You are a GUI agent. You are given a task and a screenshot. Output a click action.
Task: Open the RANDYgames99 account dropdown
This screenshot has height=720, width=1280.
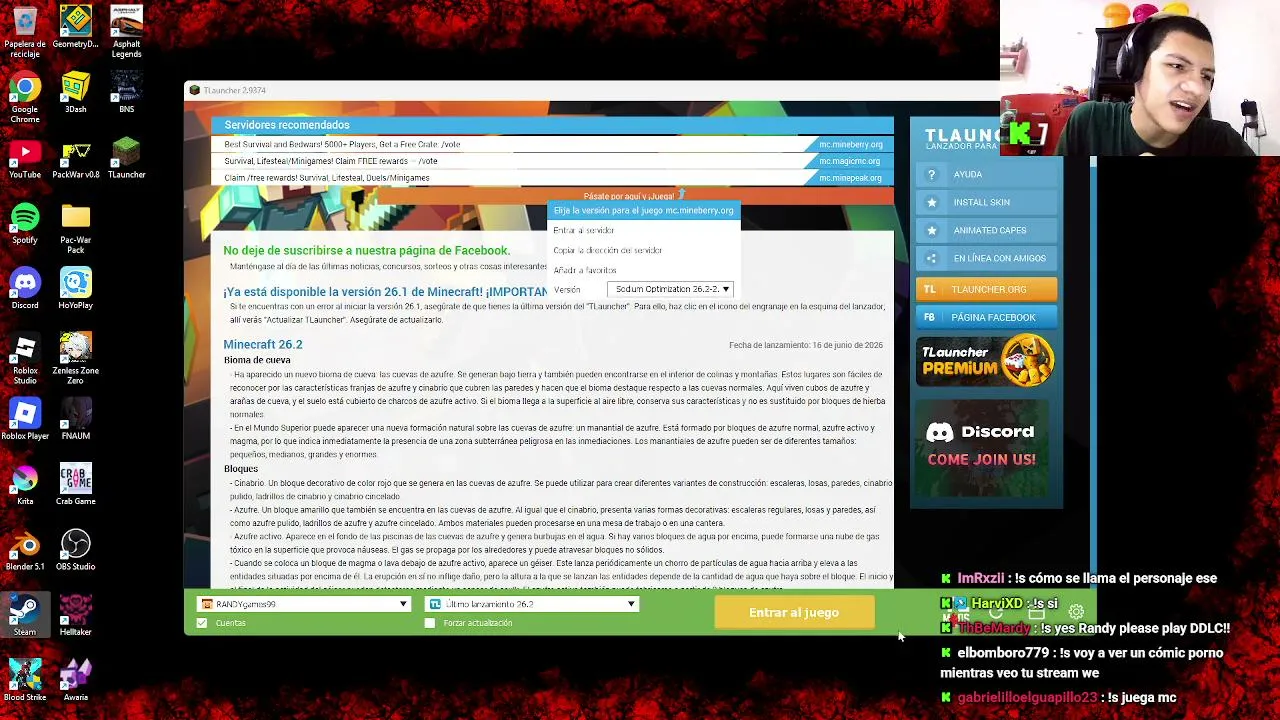point(304,604)
